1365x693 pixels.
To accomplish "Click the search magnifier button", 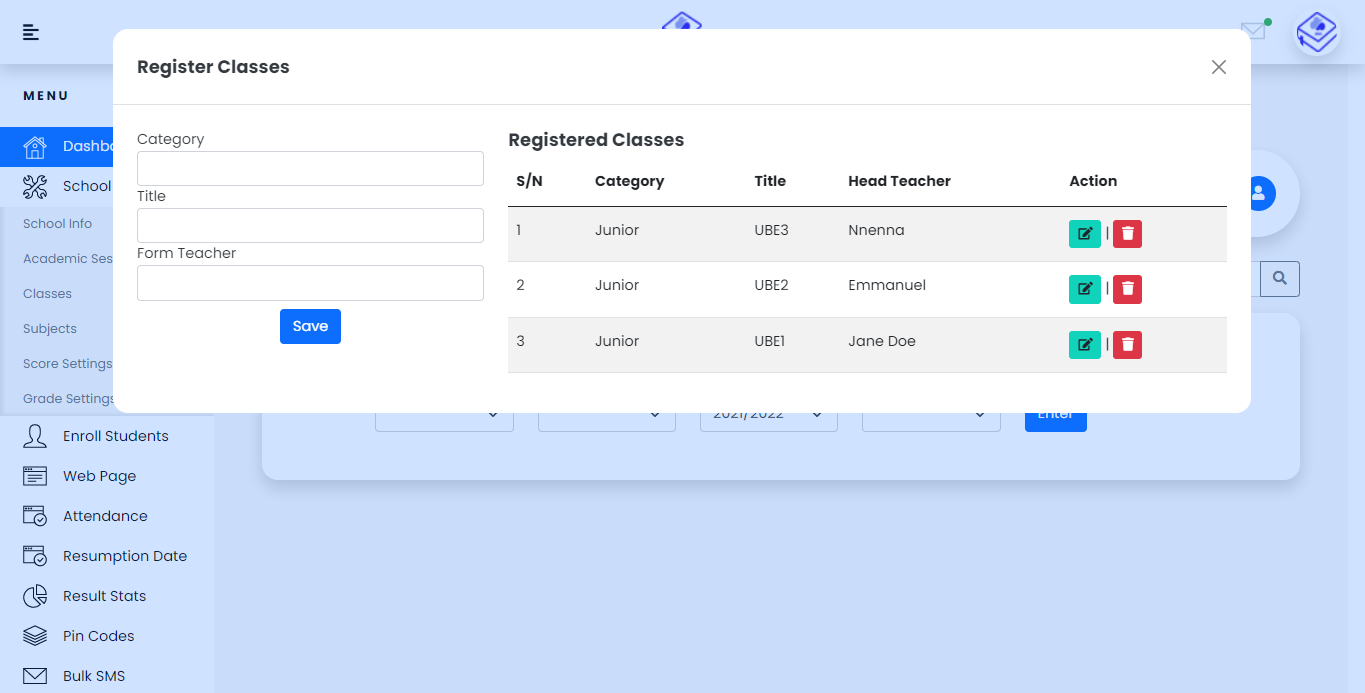I will click(1279, 279).
